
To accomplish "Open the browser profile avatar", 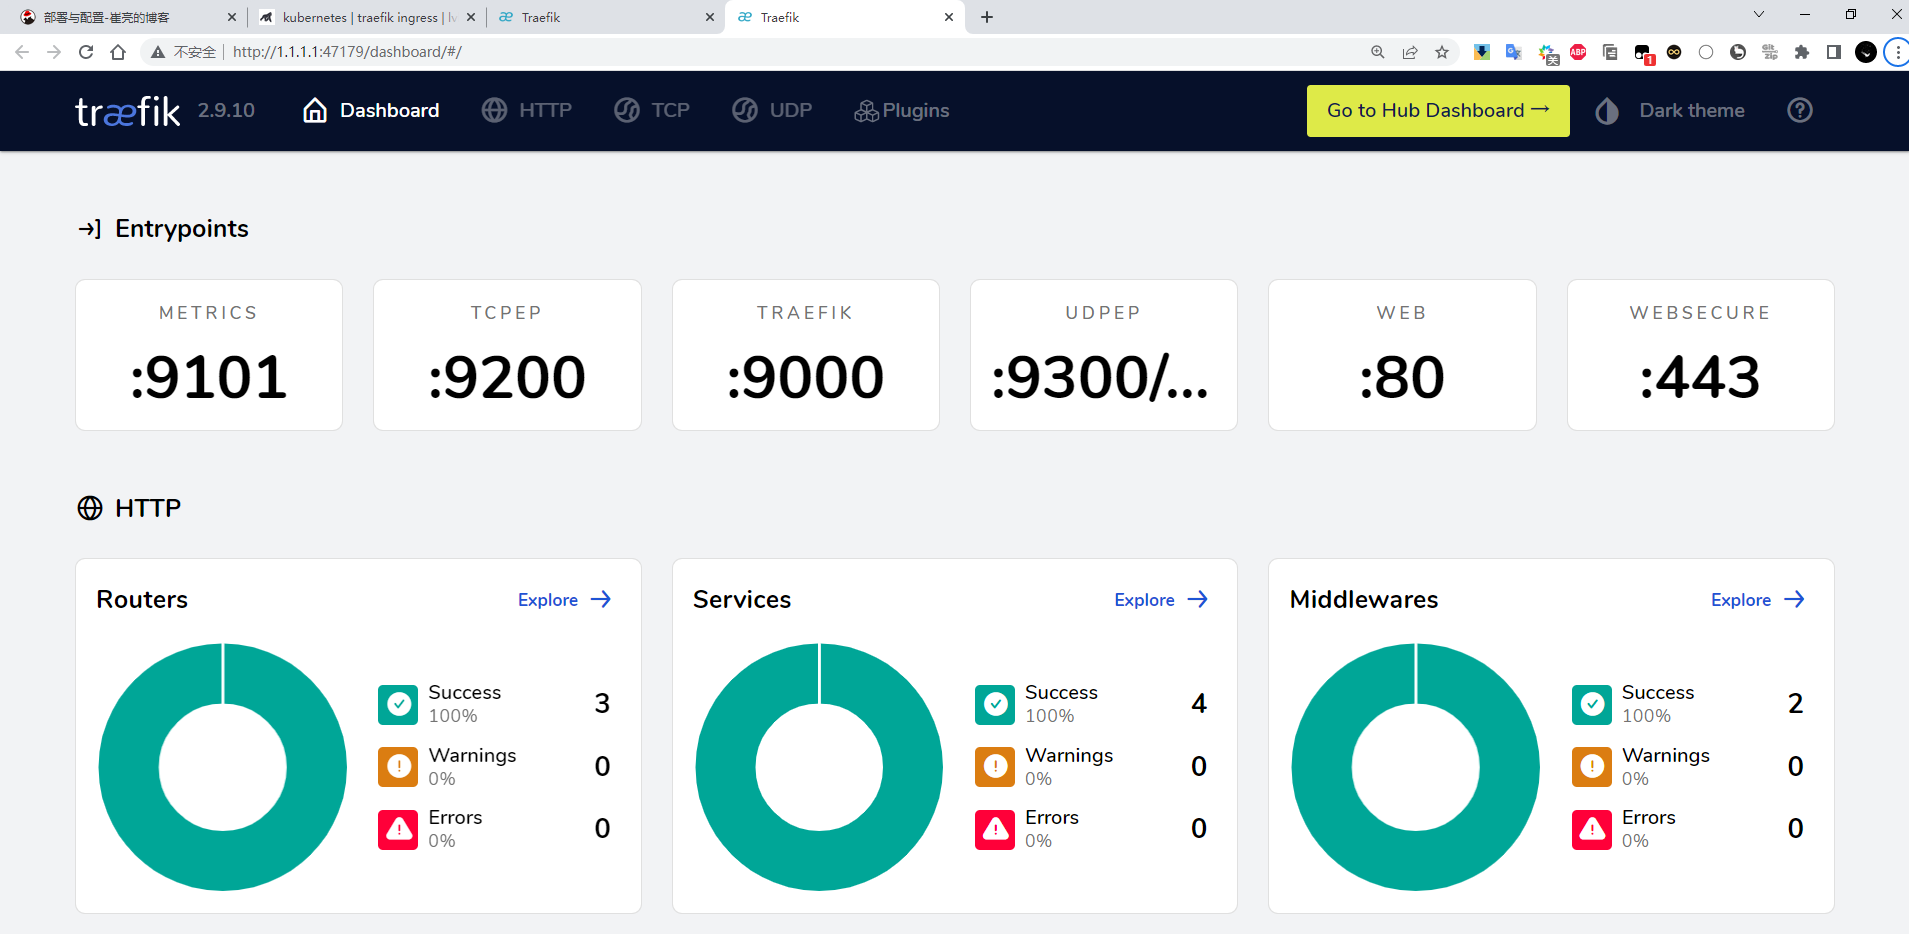I will (1866, 52).
